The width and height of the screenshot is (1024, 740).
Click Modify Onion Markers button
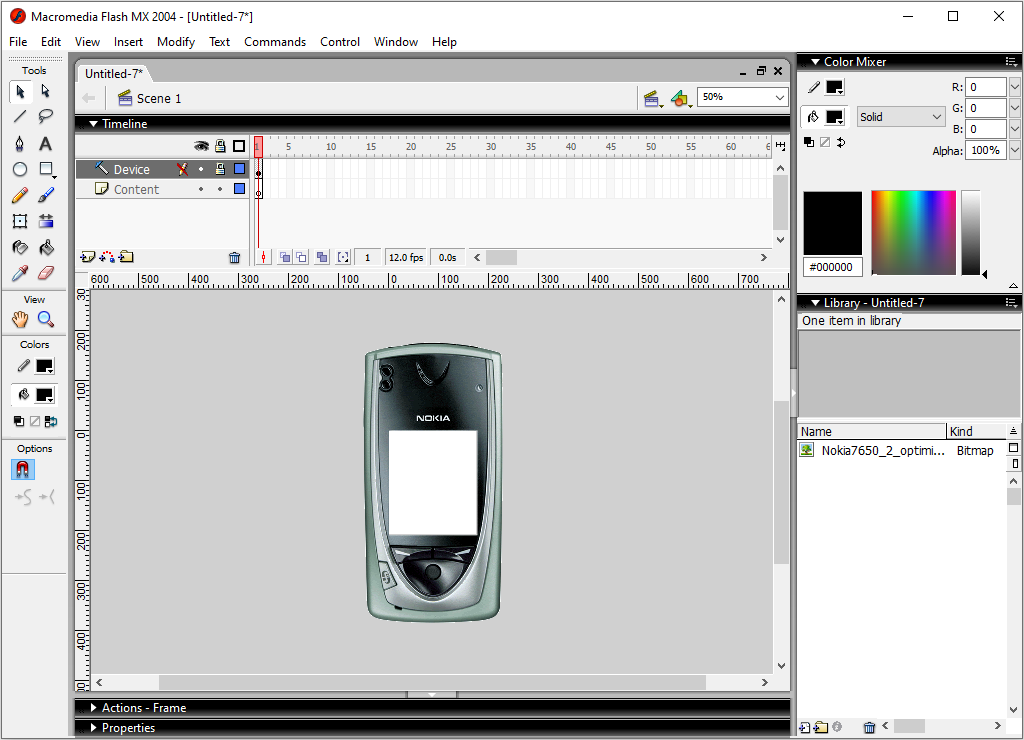(344, 257)
